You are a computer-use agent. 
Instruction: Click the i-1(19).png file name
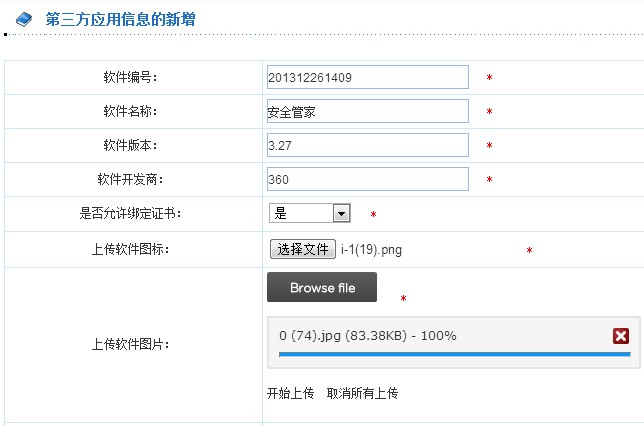coord(371,249)
